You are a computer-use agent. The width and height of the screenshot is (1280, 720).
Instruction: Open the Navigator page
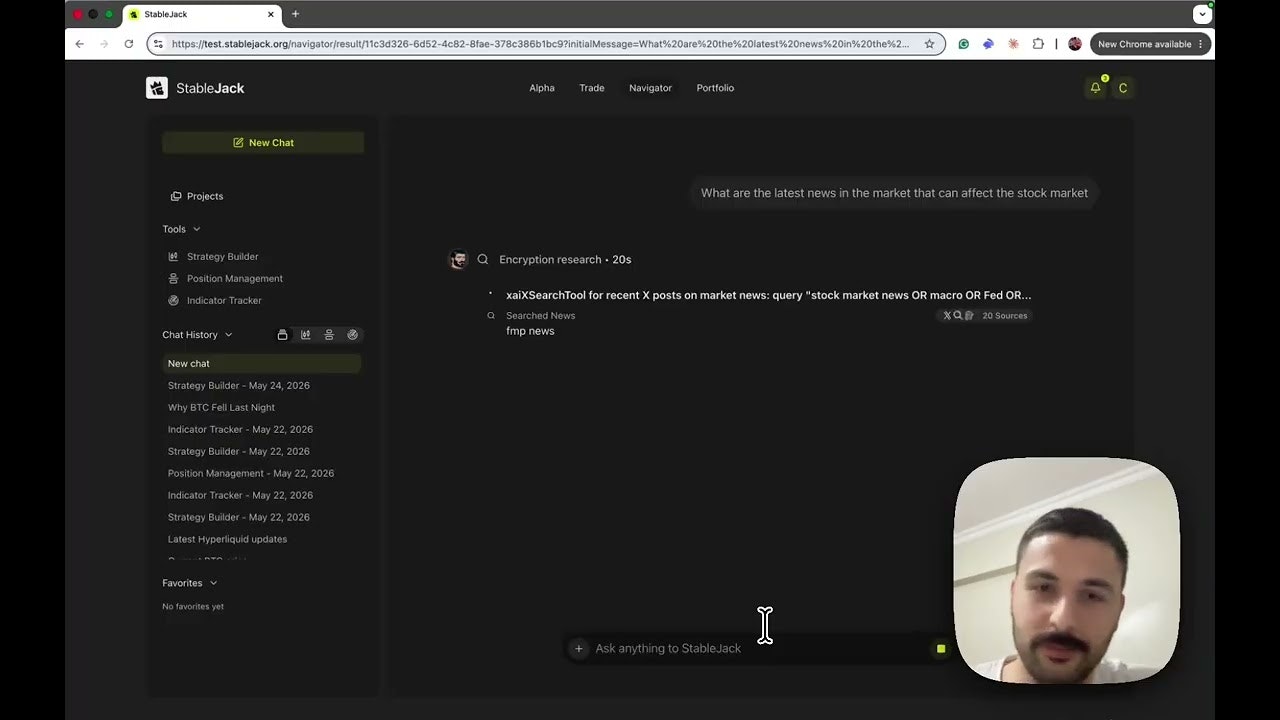click(x=650, y=88)
